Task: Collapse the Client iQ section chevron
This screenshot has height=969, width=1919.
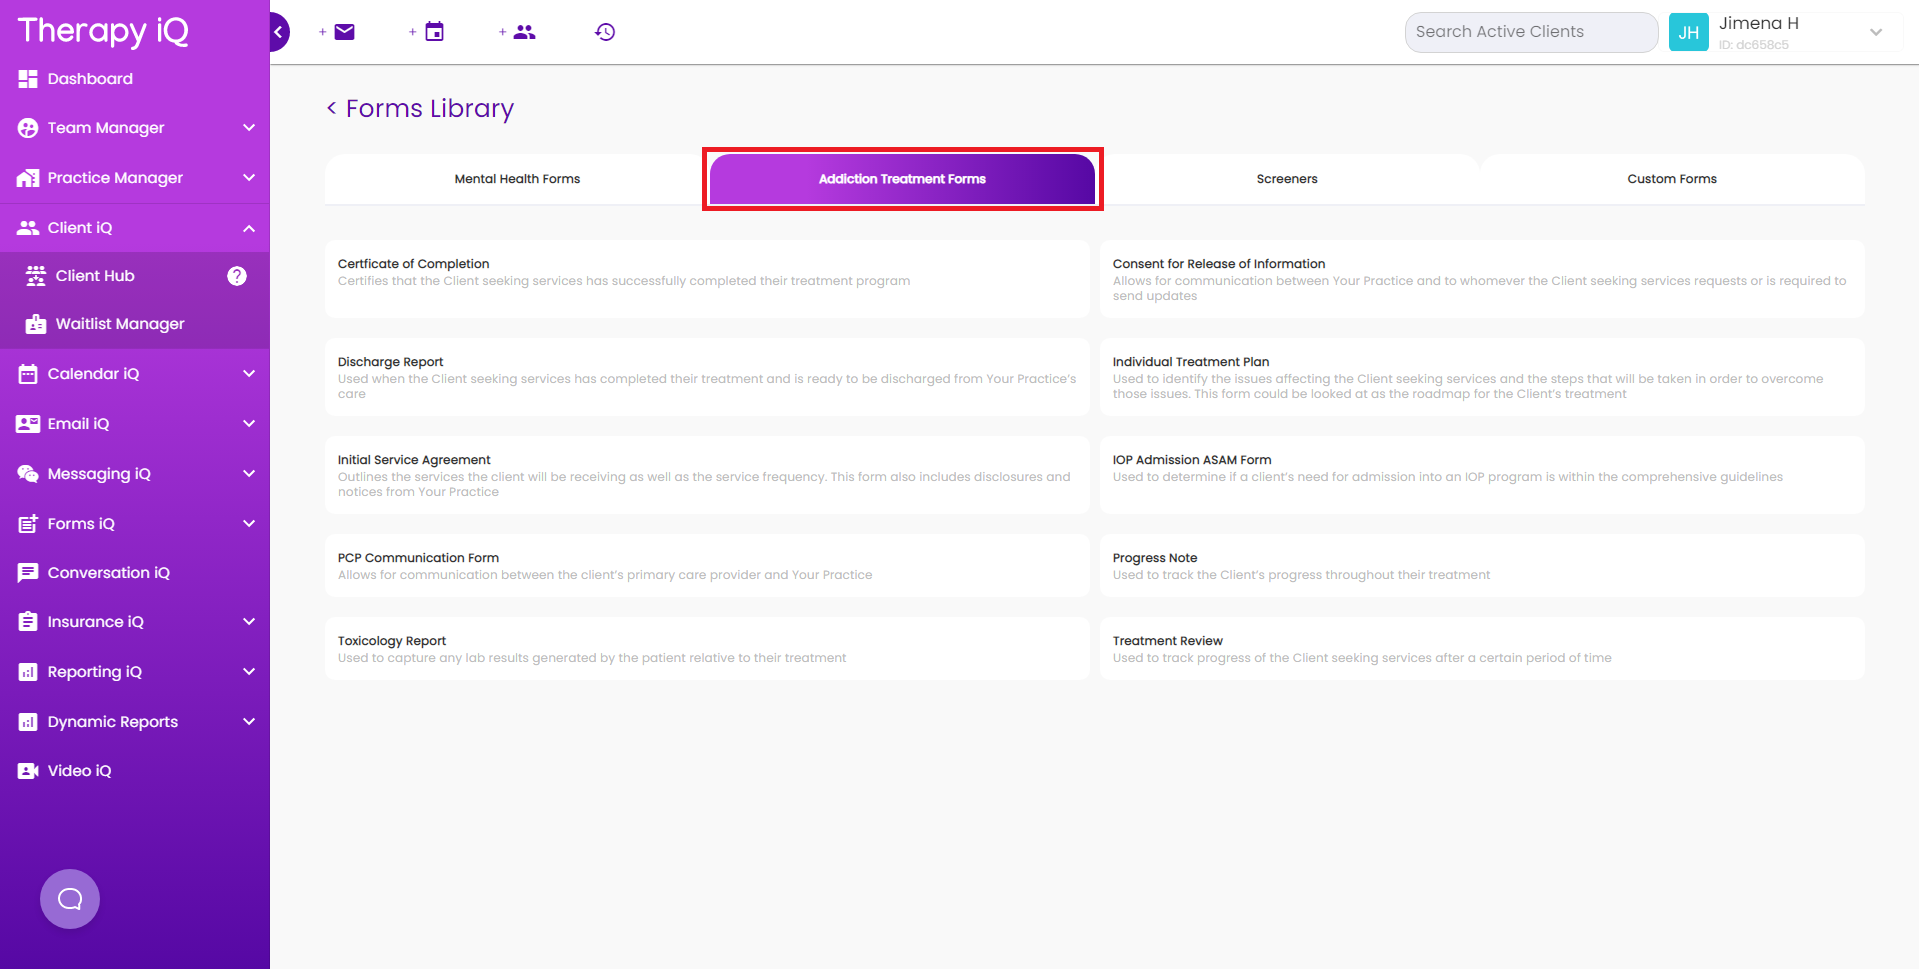Action: pyautogui.click(x=249, y=228)
